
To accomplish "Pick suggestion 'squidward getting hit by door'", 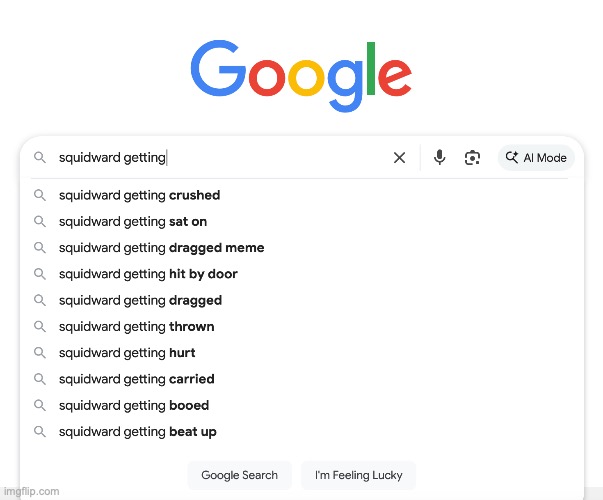I will click(x=302, y=274).
